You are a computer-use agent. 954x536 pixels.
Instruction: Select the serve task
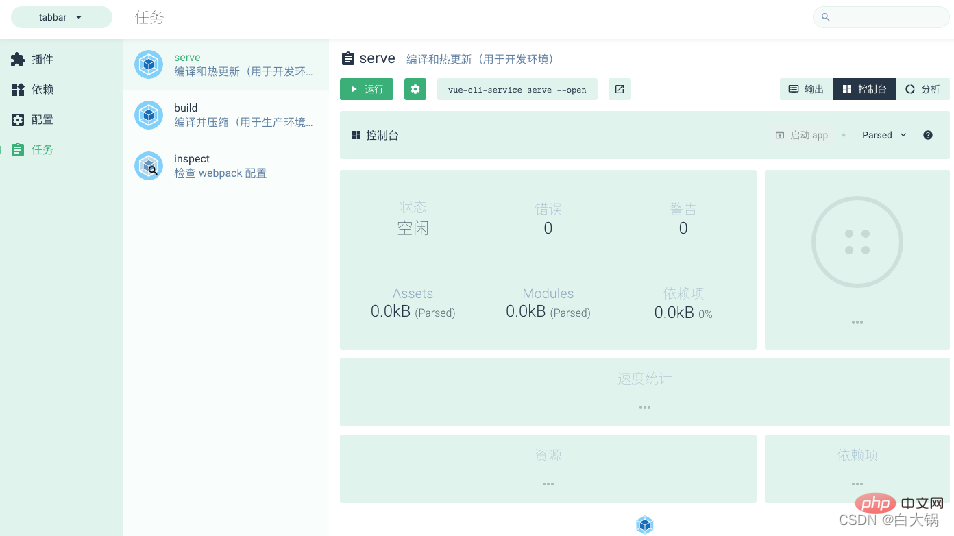226,64
